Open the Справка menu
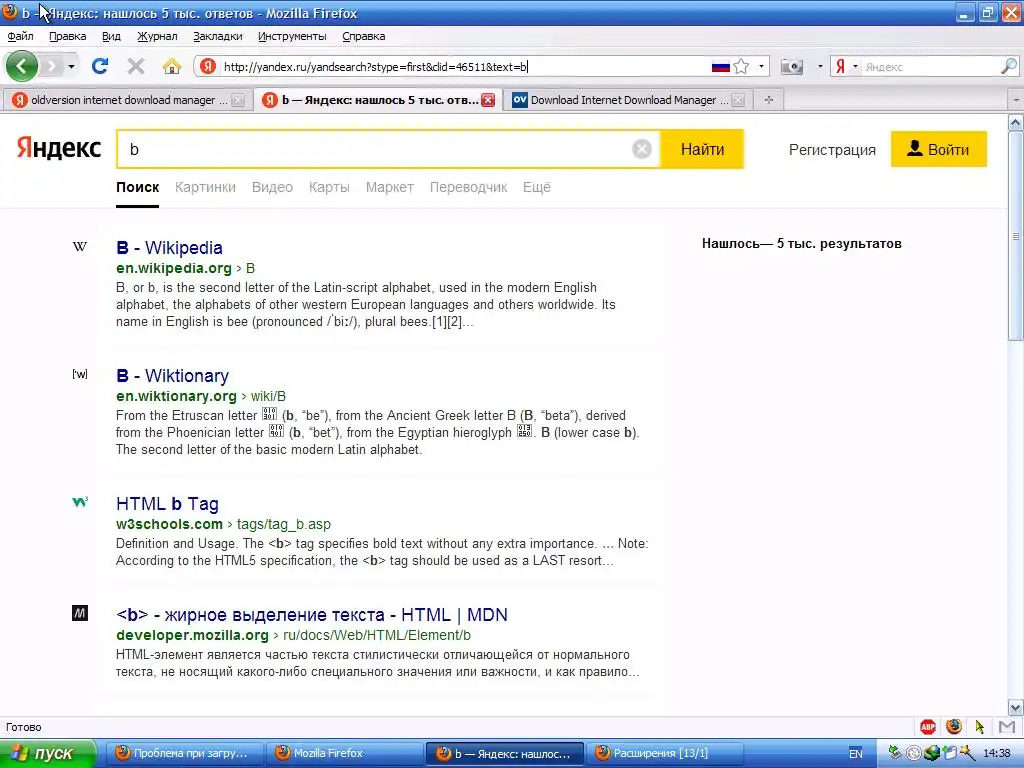The height and width of the screenshot is (768, 1024). tap(363, 36)
